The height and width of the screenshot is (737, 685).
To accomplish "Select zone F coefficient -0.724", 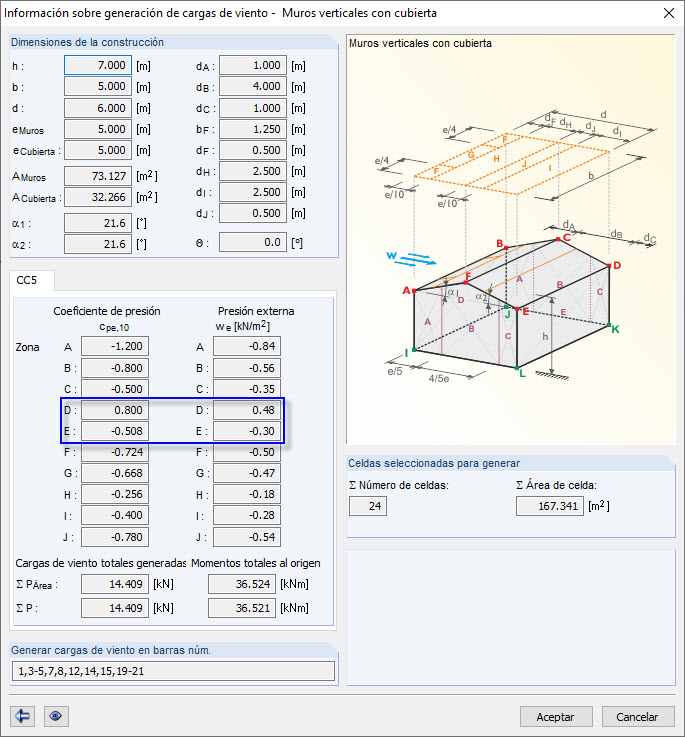I will (x=115, y=452).
